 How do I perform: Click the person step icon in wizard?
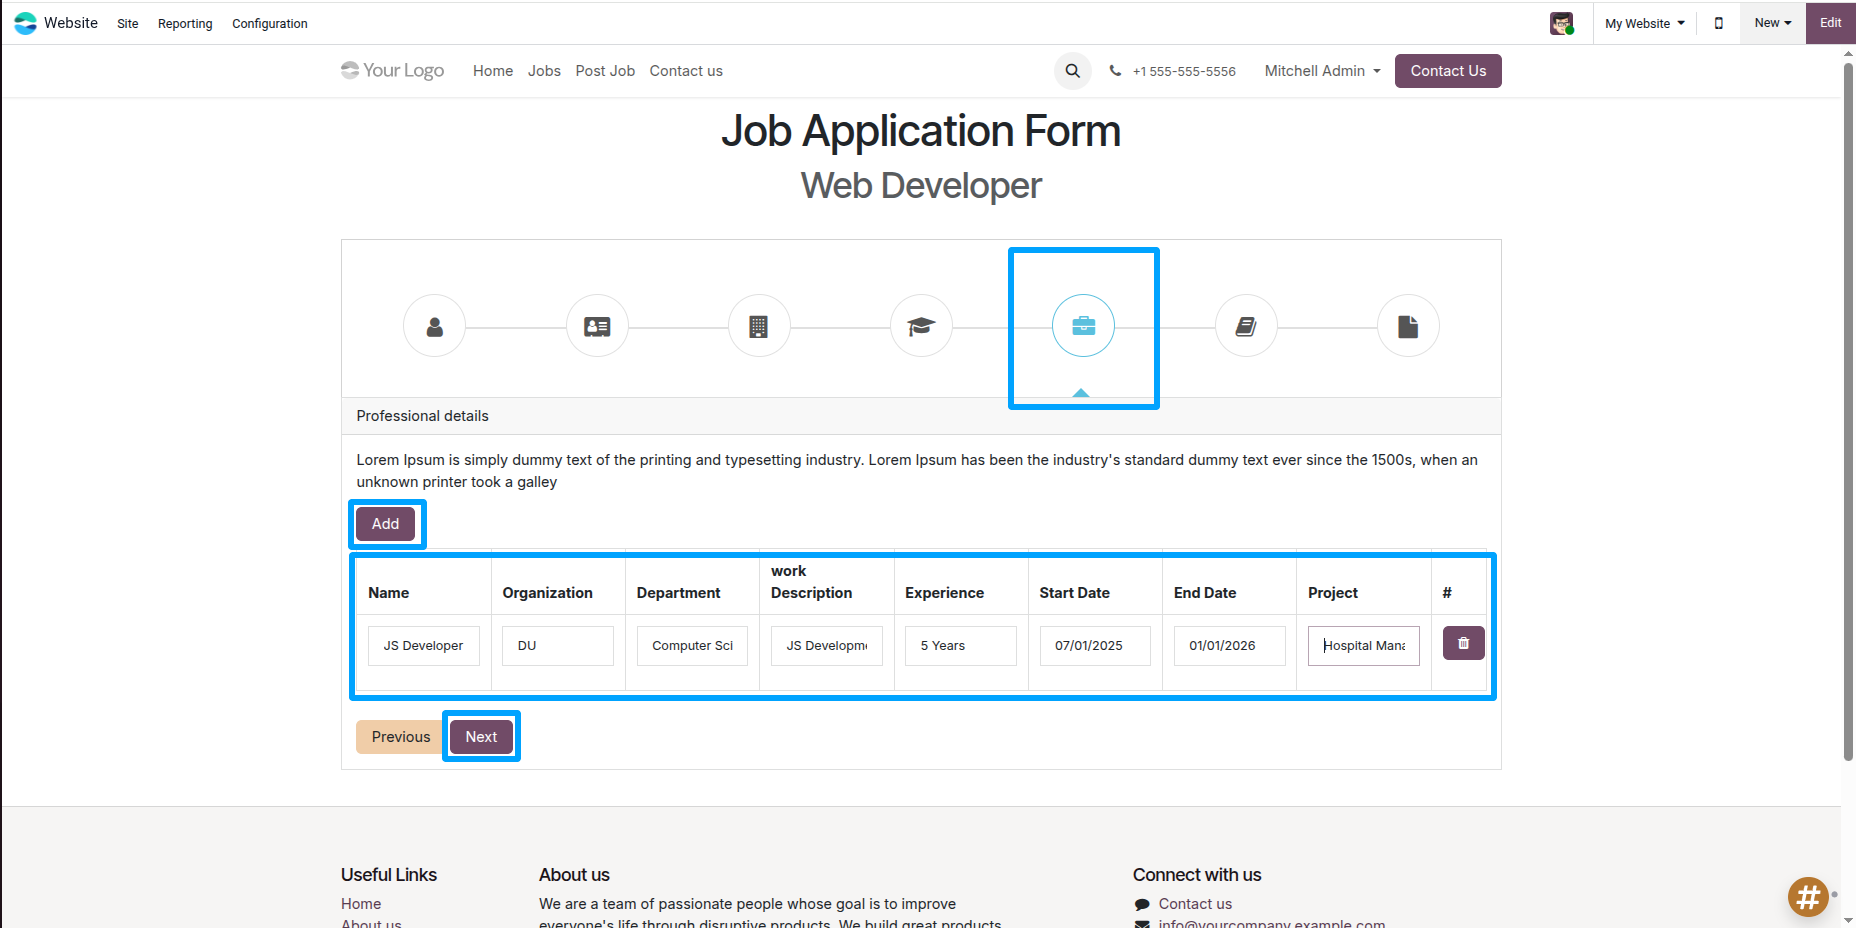434,326
